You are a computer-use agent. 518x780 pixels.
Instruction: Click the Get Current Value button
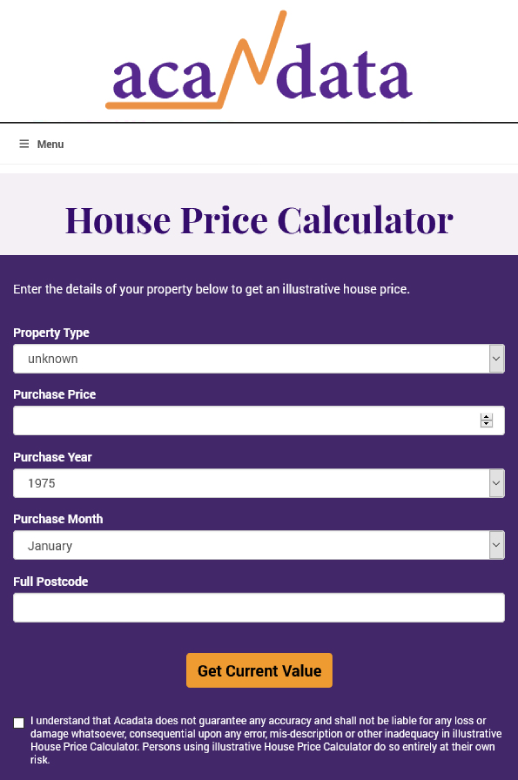coord(259,671)
